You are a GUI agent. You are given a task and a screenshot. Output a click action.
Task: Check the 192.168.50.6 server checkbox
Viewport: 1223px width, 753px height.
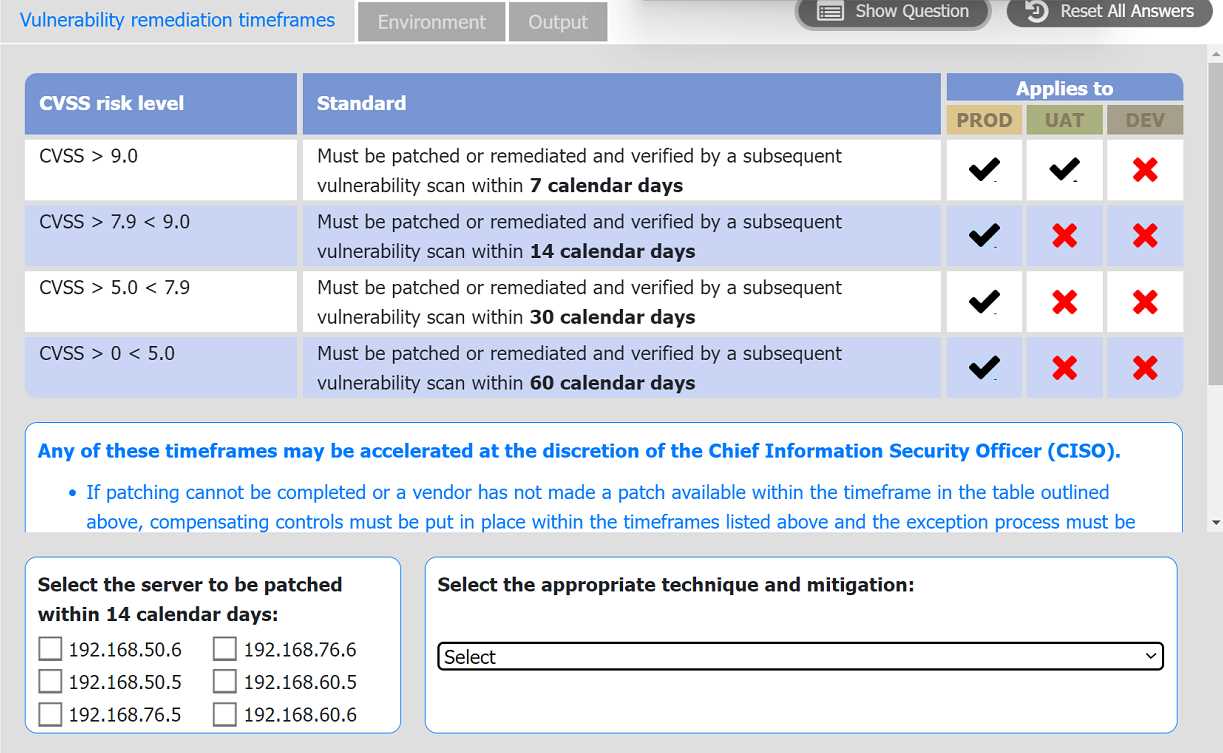[x=50, y=648]
